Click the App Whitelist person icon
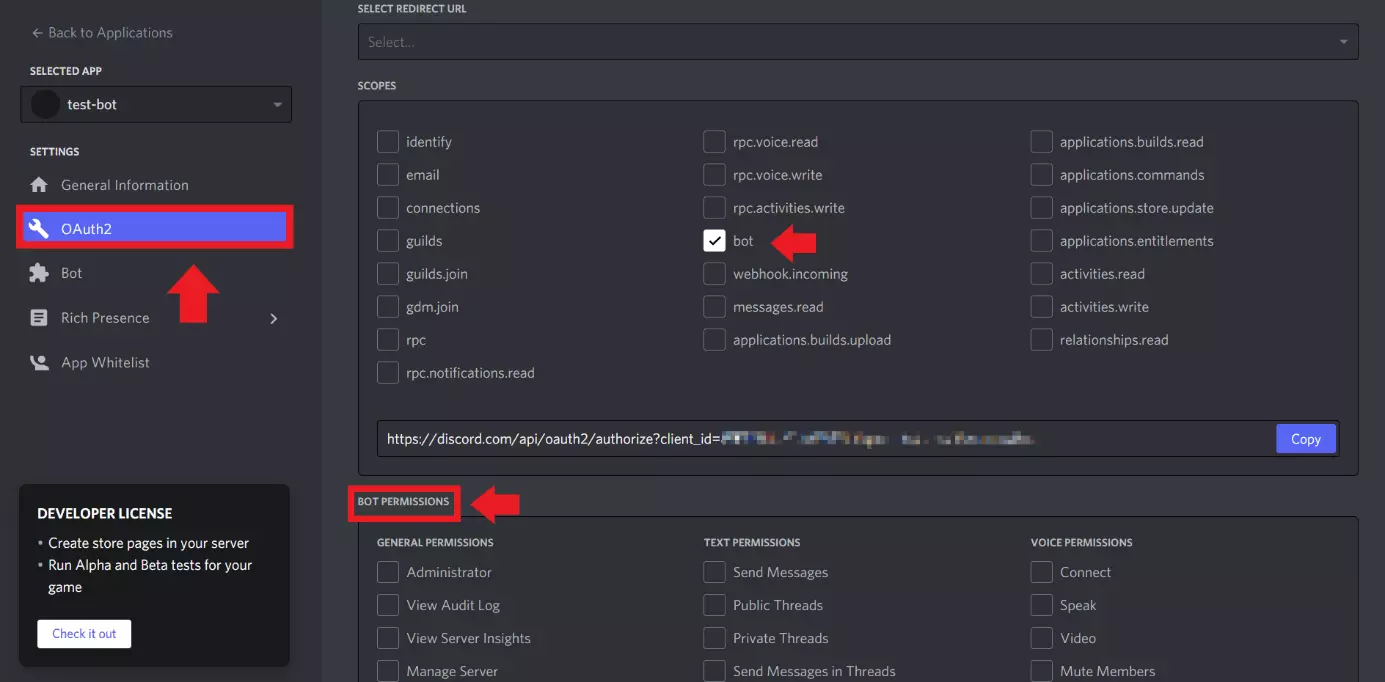 [39, 363]
